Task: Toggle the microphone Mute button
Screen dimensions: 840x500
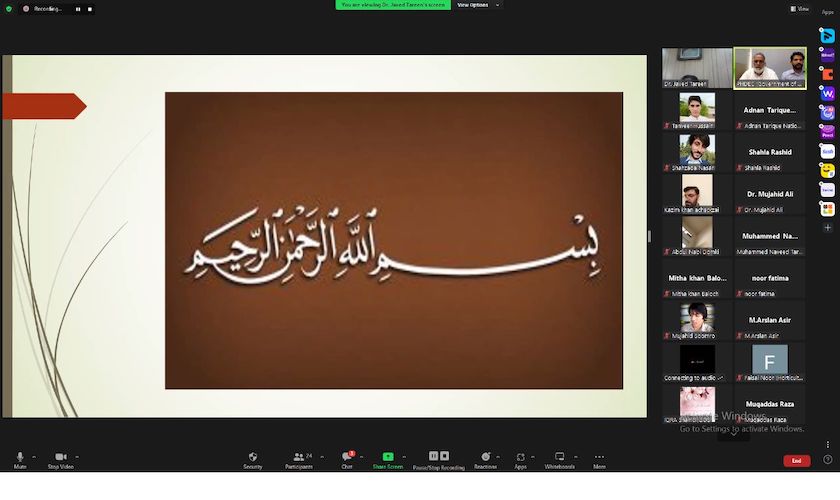Action: coord(19,457)
